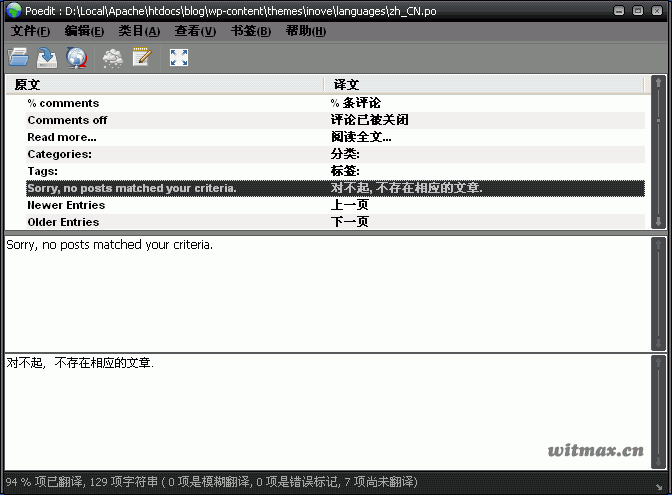Click the up arrow of string list scrollbar
The height and width of the screenshot is (495, 672).
pyautogui.click(x=659, y=82)
